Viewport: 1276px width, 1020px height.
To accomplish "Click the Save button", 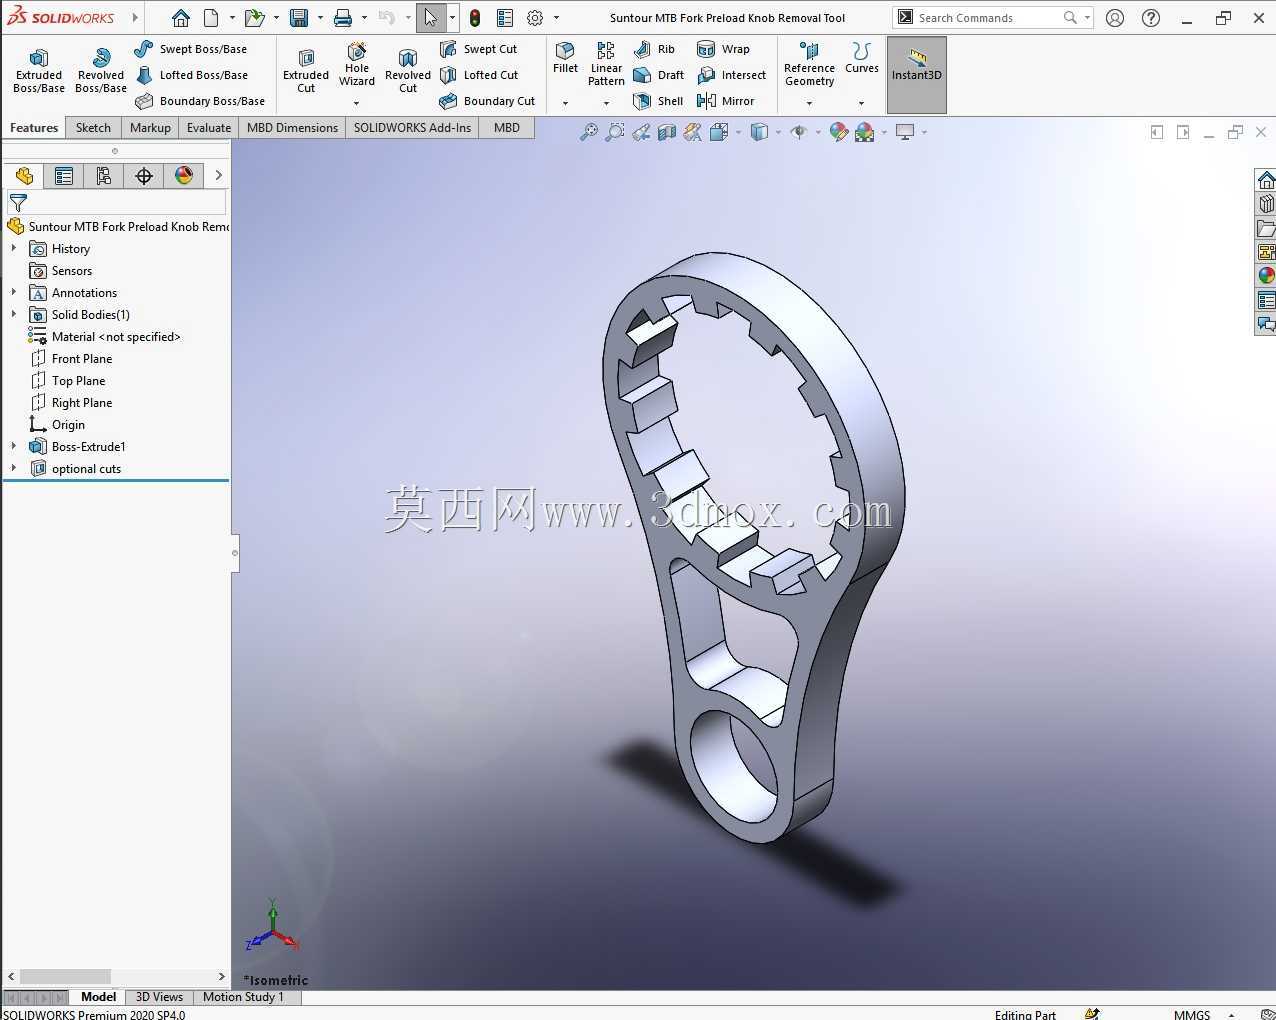I will point(298,18).
